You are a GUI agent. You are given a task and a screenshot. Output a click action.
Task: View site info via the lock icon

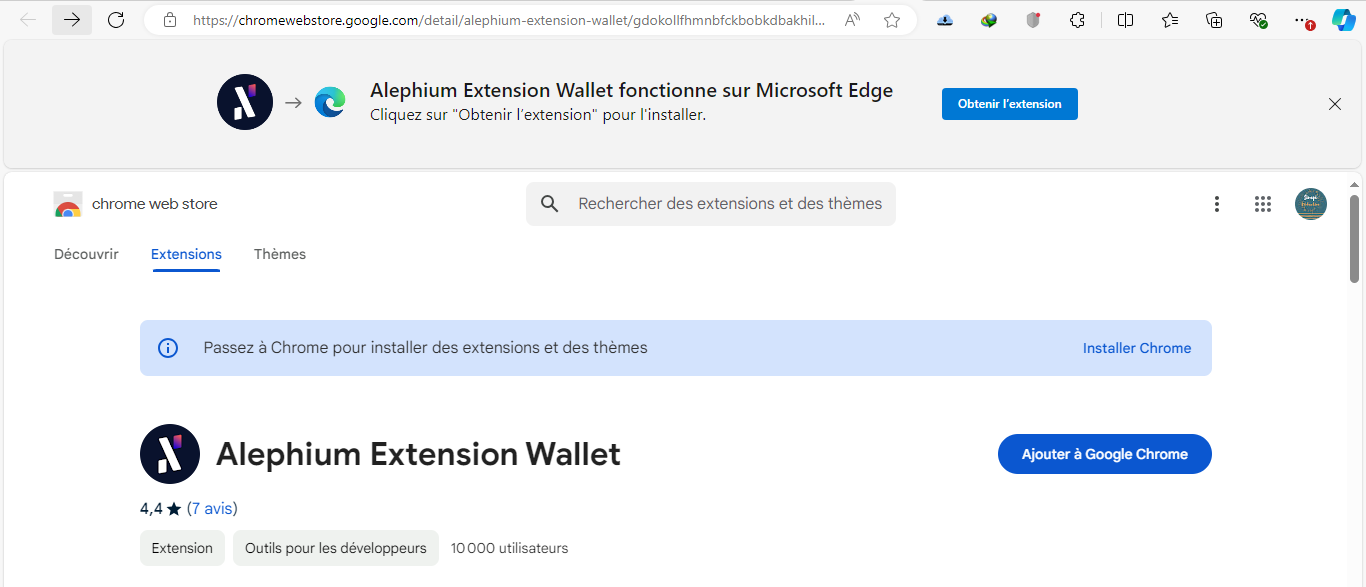[x=170, y=20]
